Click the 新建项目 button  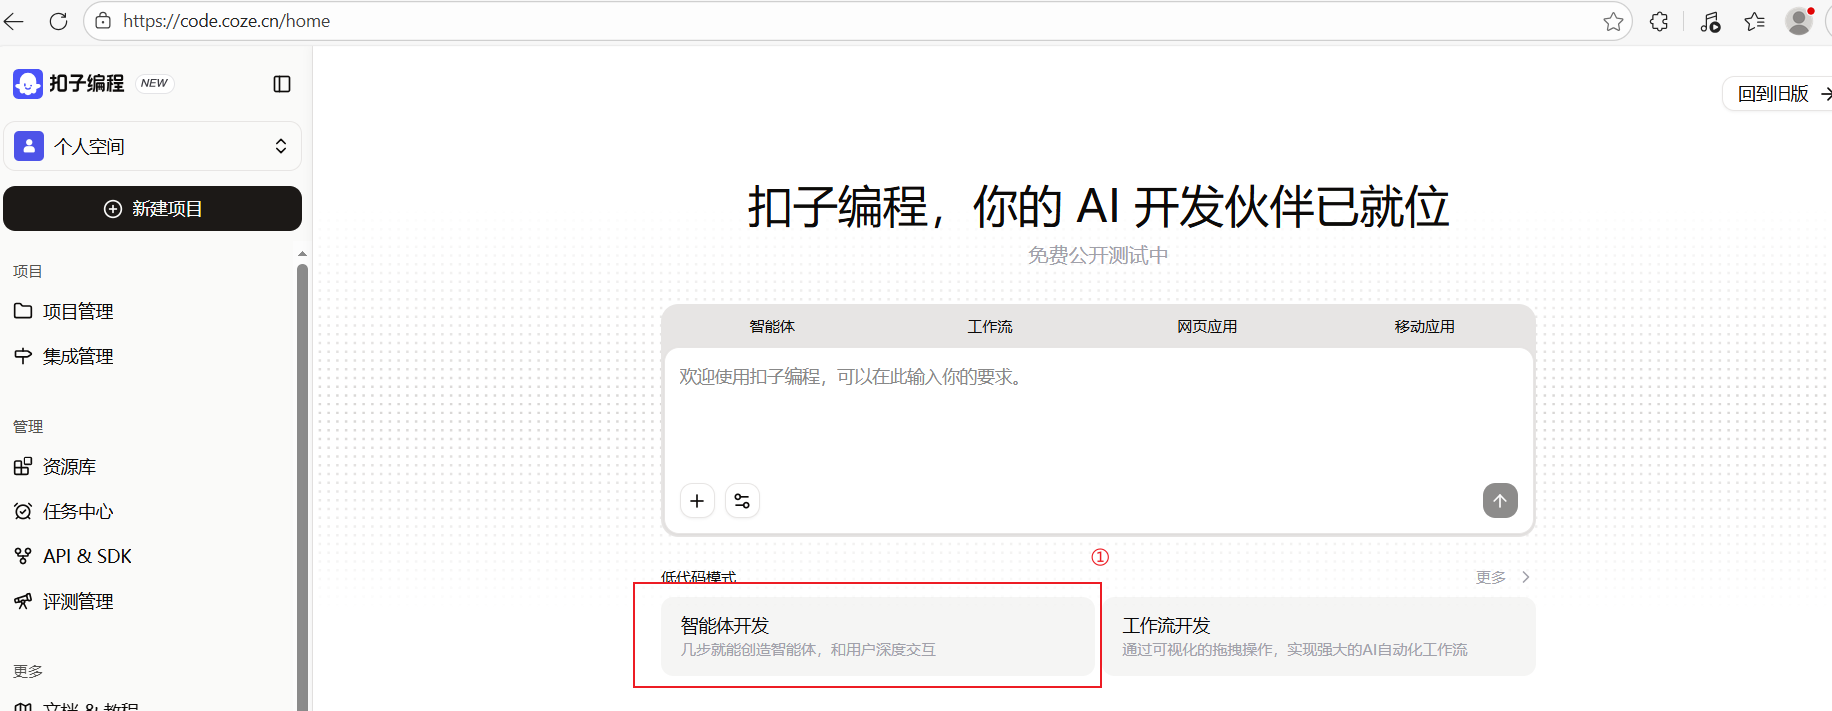tap(153, 208)
